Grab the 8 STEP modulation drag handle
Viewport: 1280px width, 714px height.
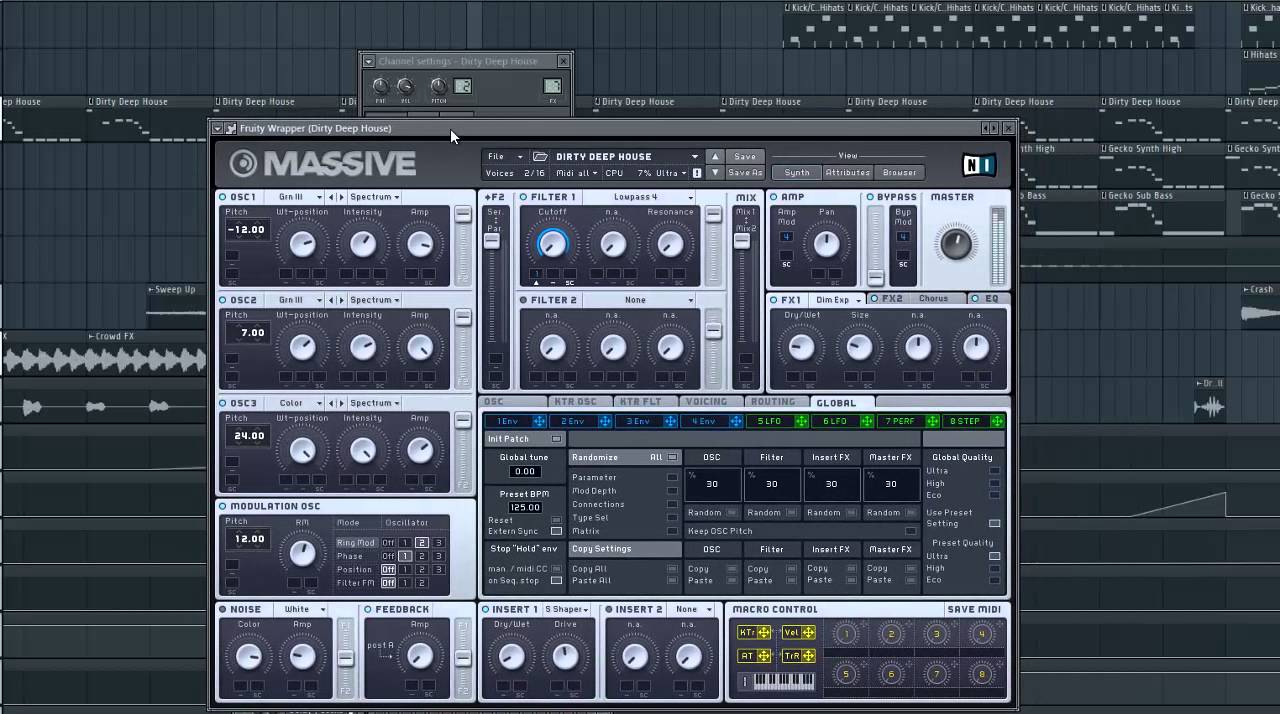coord(997,421)
